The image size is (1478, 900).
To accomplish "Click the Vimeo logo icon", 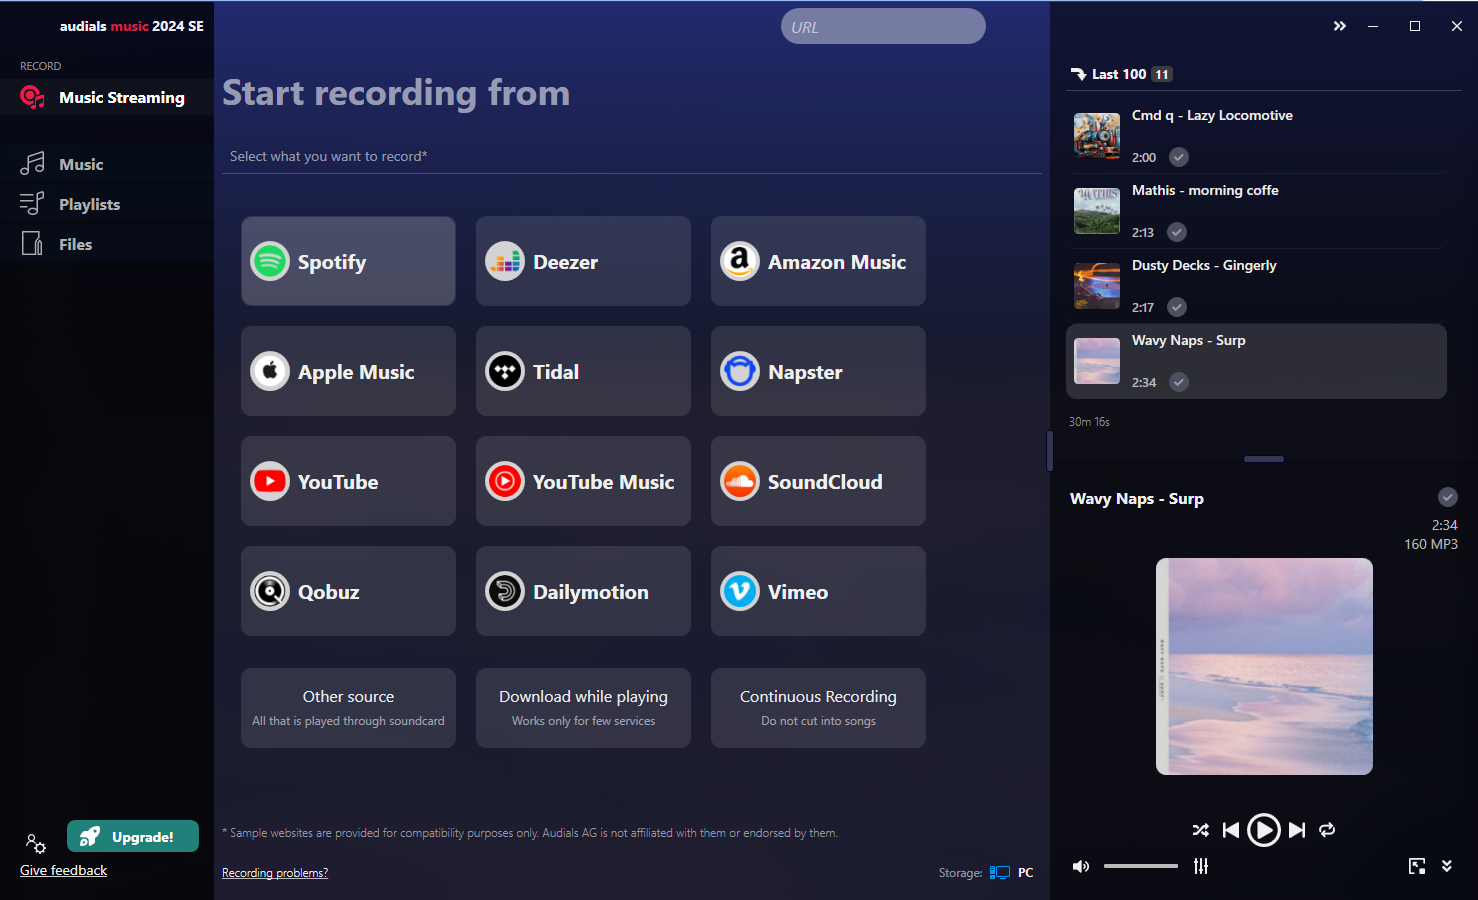I will [x=740, y=592].
